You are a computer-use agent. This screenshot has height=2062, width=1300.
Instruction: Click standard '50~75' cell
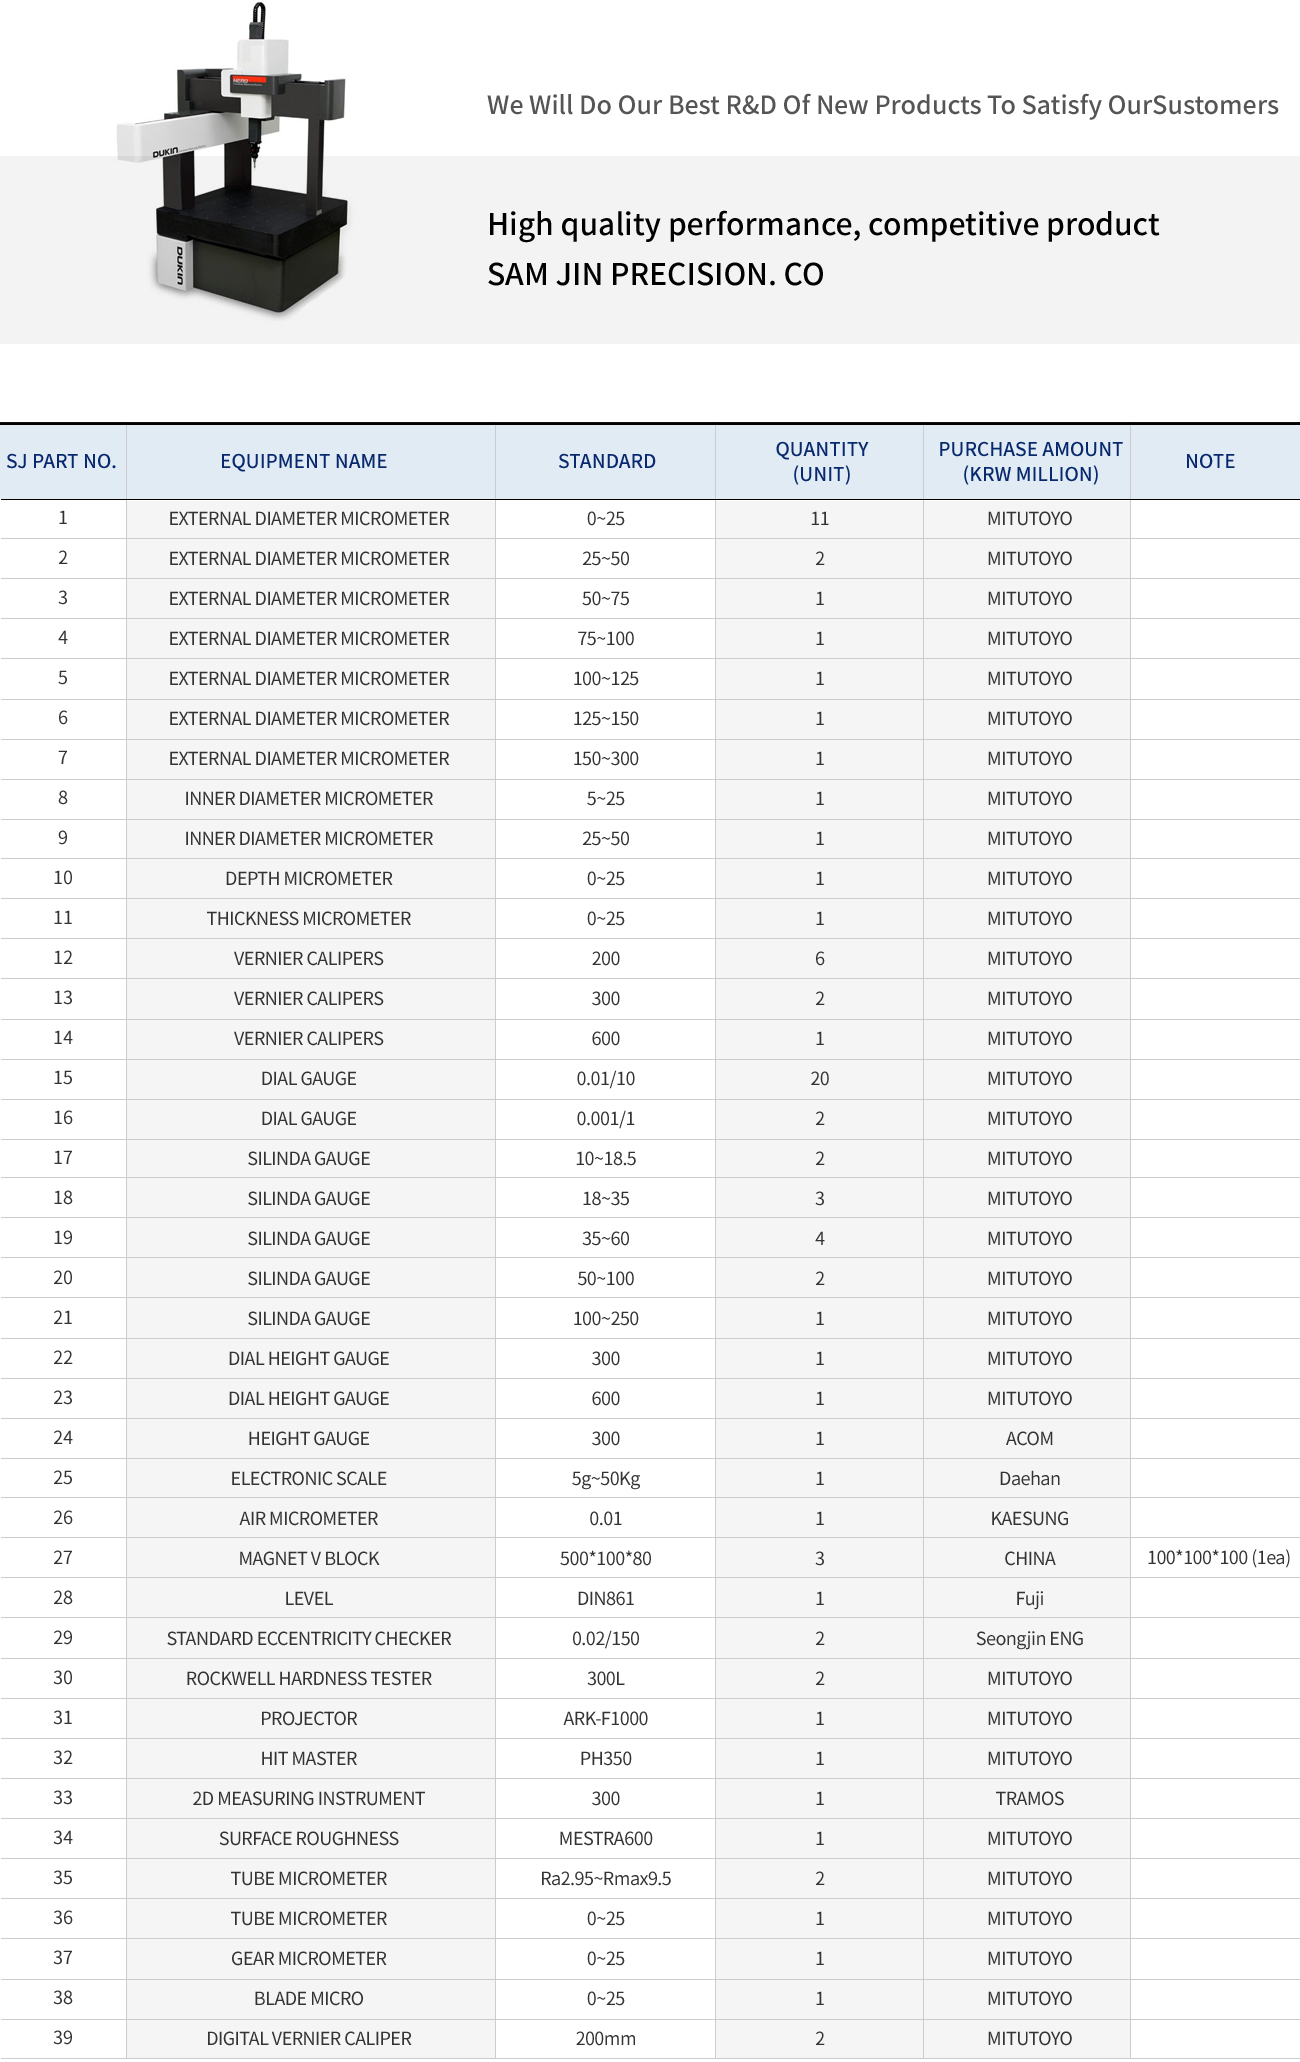tap(606, 598)
